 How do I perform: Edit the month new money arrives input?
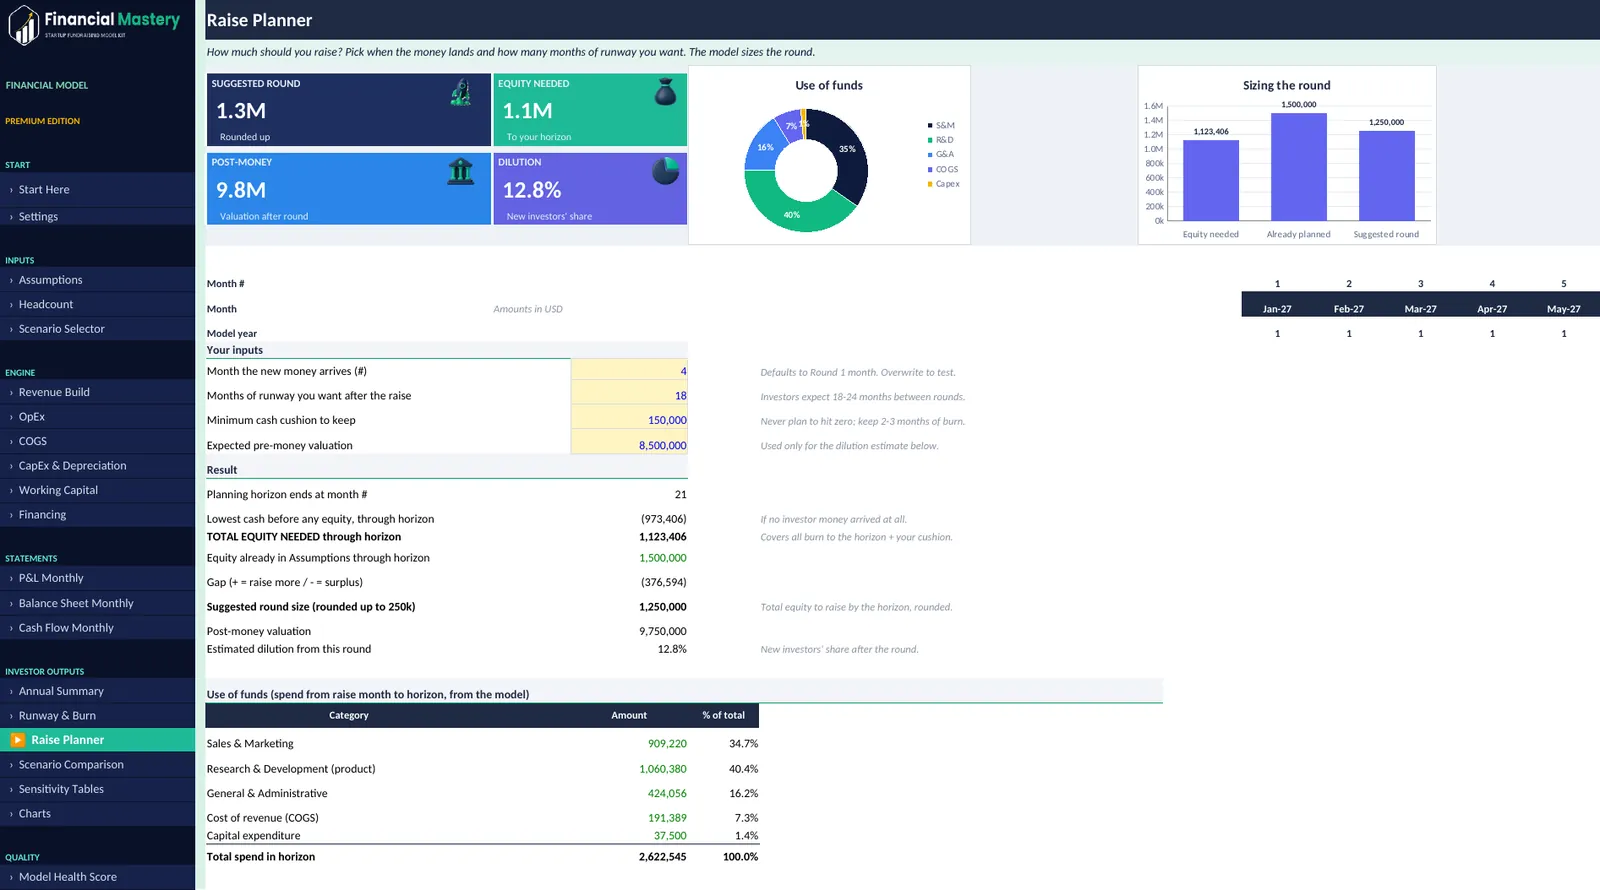click(x=629, y=371)
